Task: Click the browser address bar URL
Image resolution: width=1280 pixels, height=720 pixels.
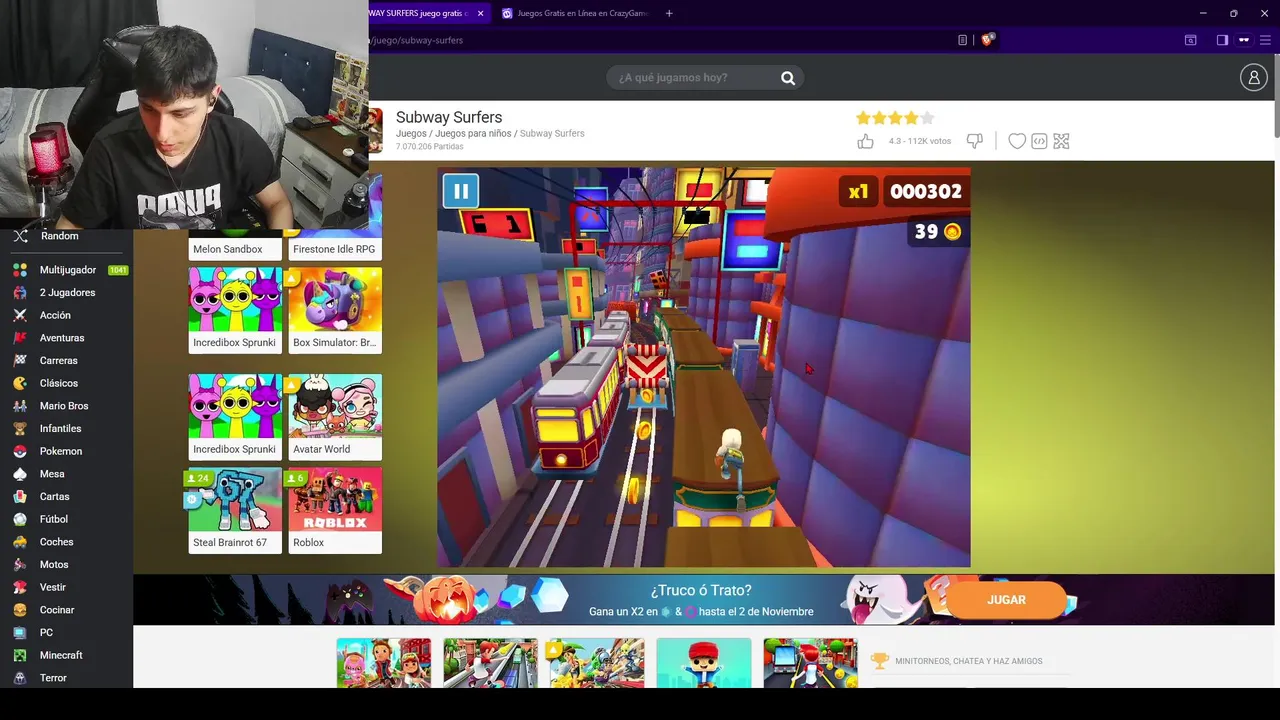Action: coord(418,40)
